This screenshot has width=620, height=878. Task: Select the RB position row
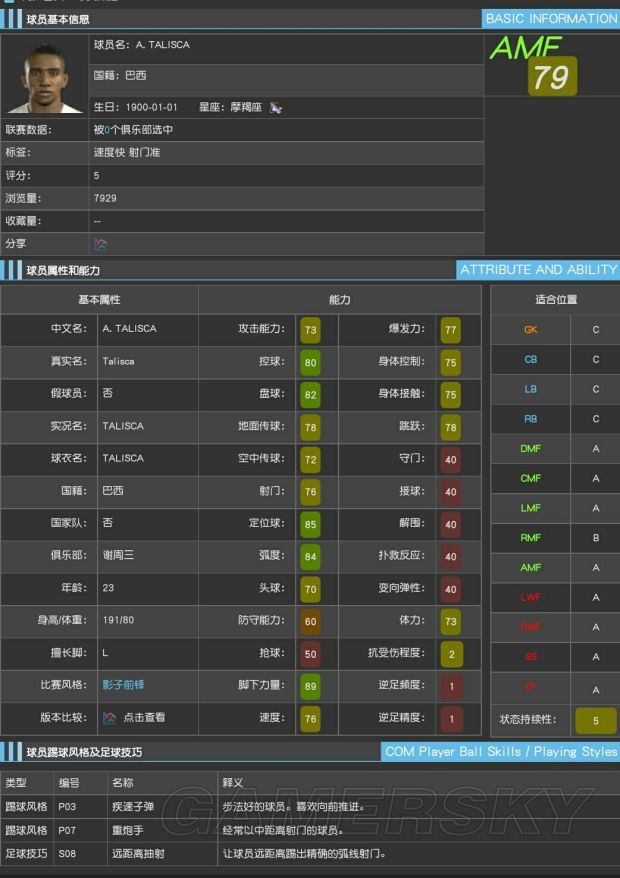pyautogui.click(x=556, y=419)
